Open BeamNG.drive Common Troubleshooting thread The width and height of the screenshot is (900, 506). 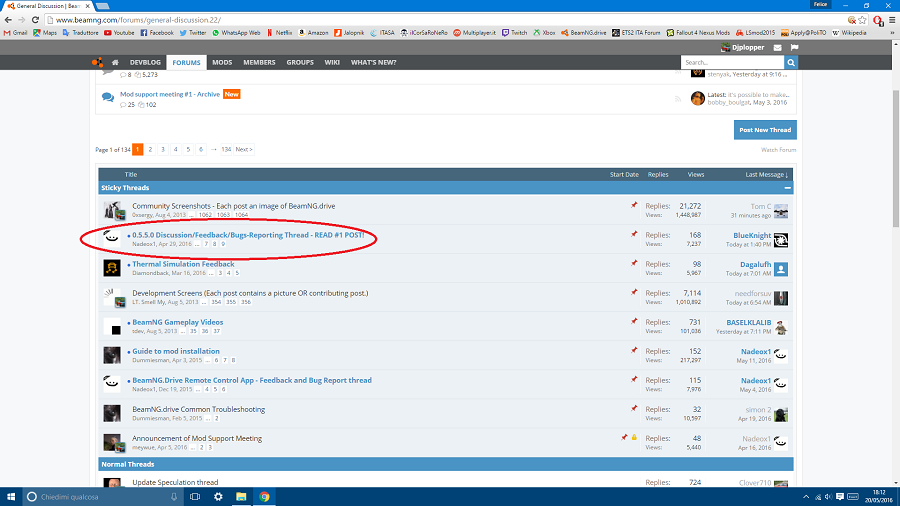pyautogui.click(x=199, y=410)
